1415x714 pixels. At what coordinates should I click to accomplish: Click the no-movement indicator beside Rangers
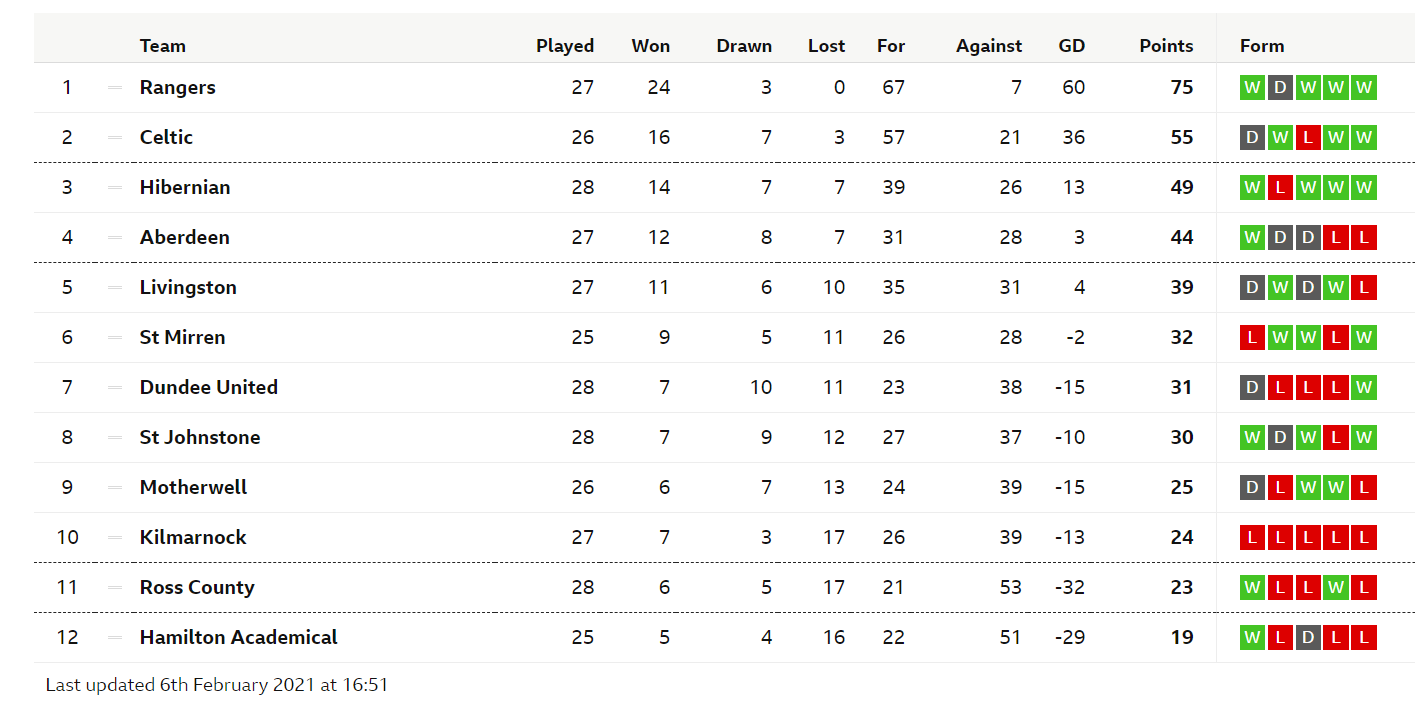(x=115, y=87)
